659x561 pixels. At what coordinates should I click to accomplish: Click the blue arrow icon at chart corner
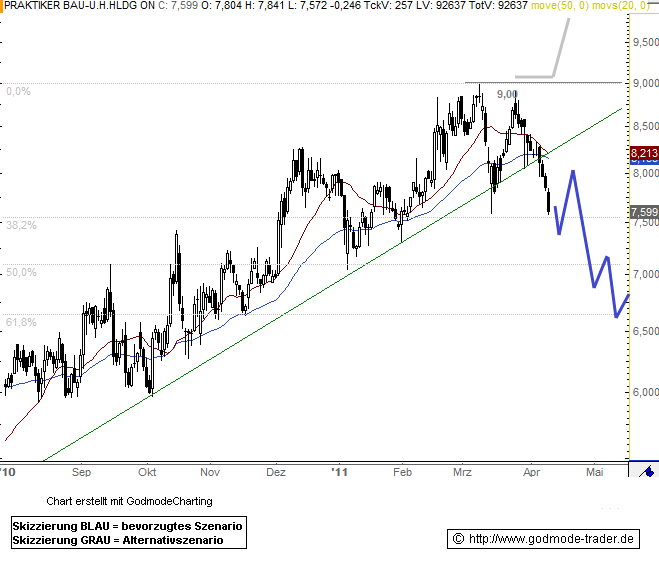click(647, 470)
